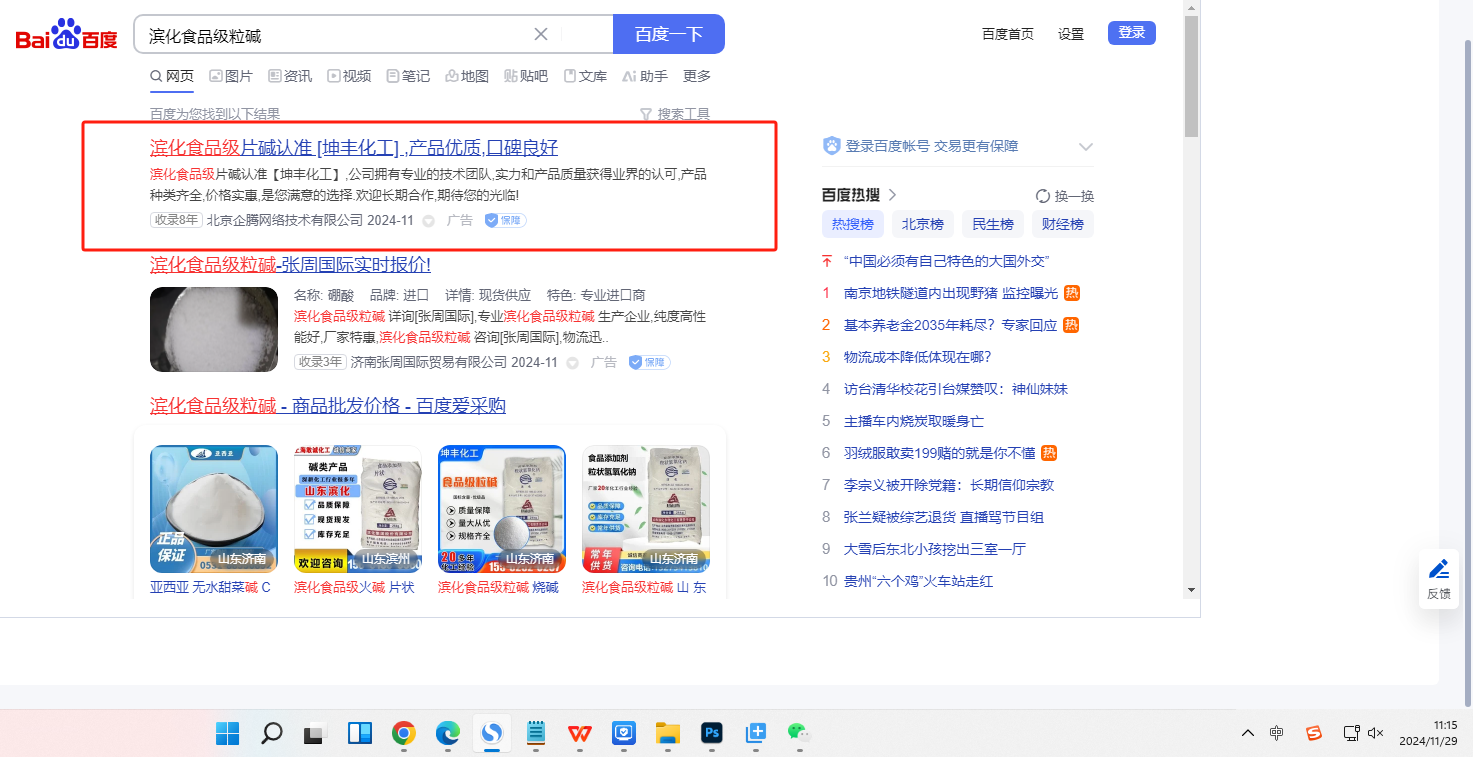Refresh hot searches with 换一换
Screen dimensions: 1473x757
point(1065,196)
